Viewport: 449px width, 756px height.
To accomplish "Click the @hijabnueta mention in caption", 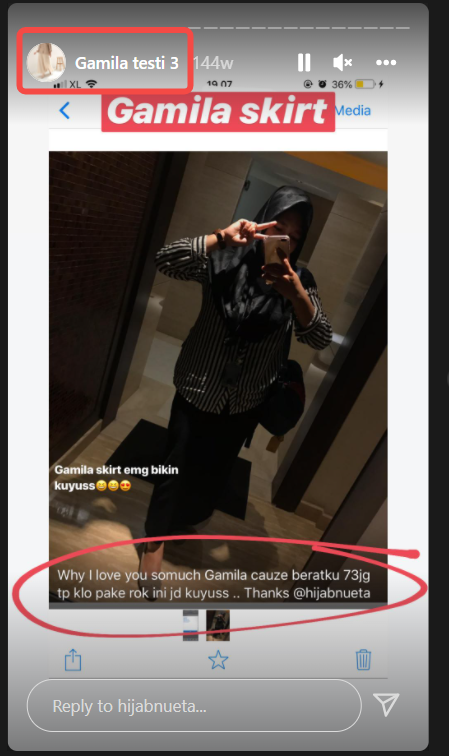I will coord(332,593).
